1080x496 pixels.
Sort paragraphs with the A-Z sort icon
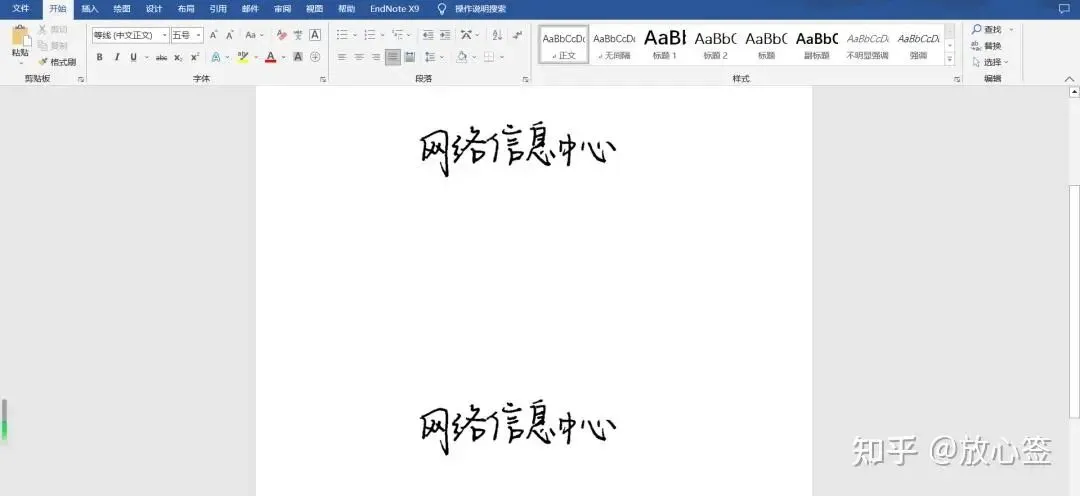497,35
